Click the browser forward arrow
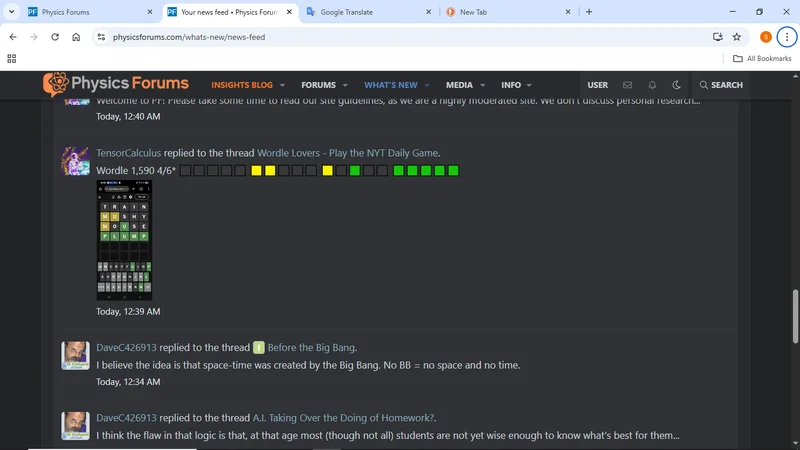 pyautogui.click(x=34, y=37)
